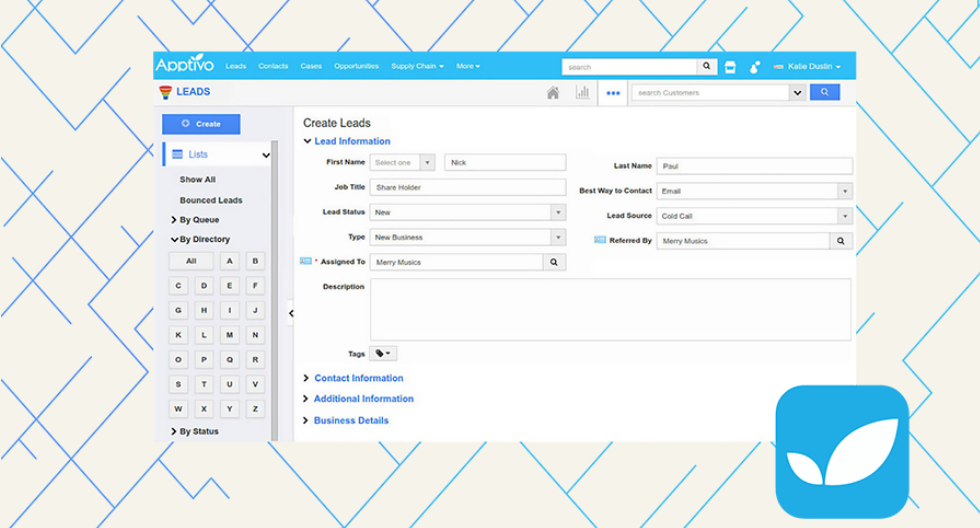Go to Leads home icon
The height and width of the screenshot is (528, 980).
coord(552,93)
